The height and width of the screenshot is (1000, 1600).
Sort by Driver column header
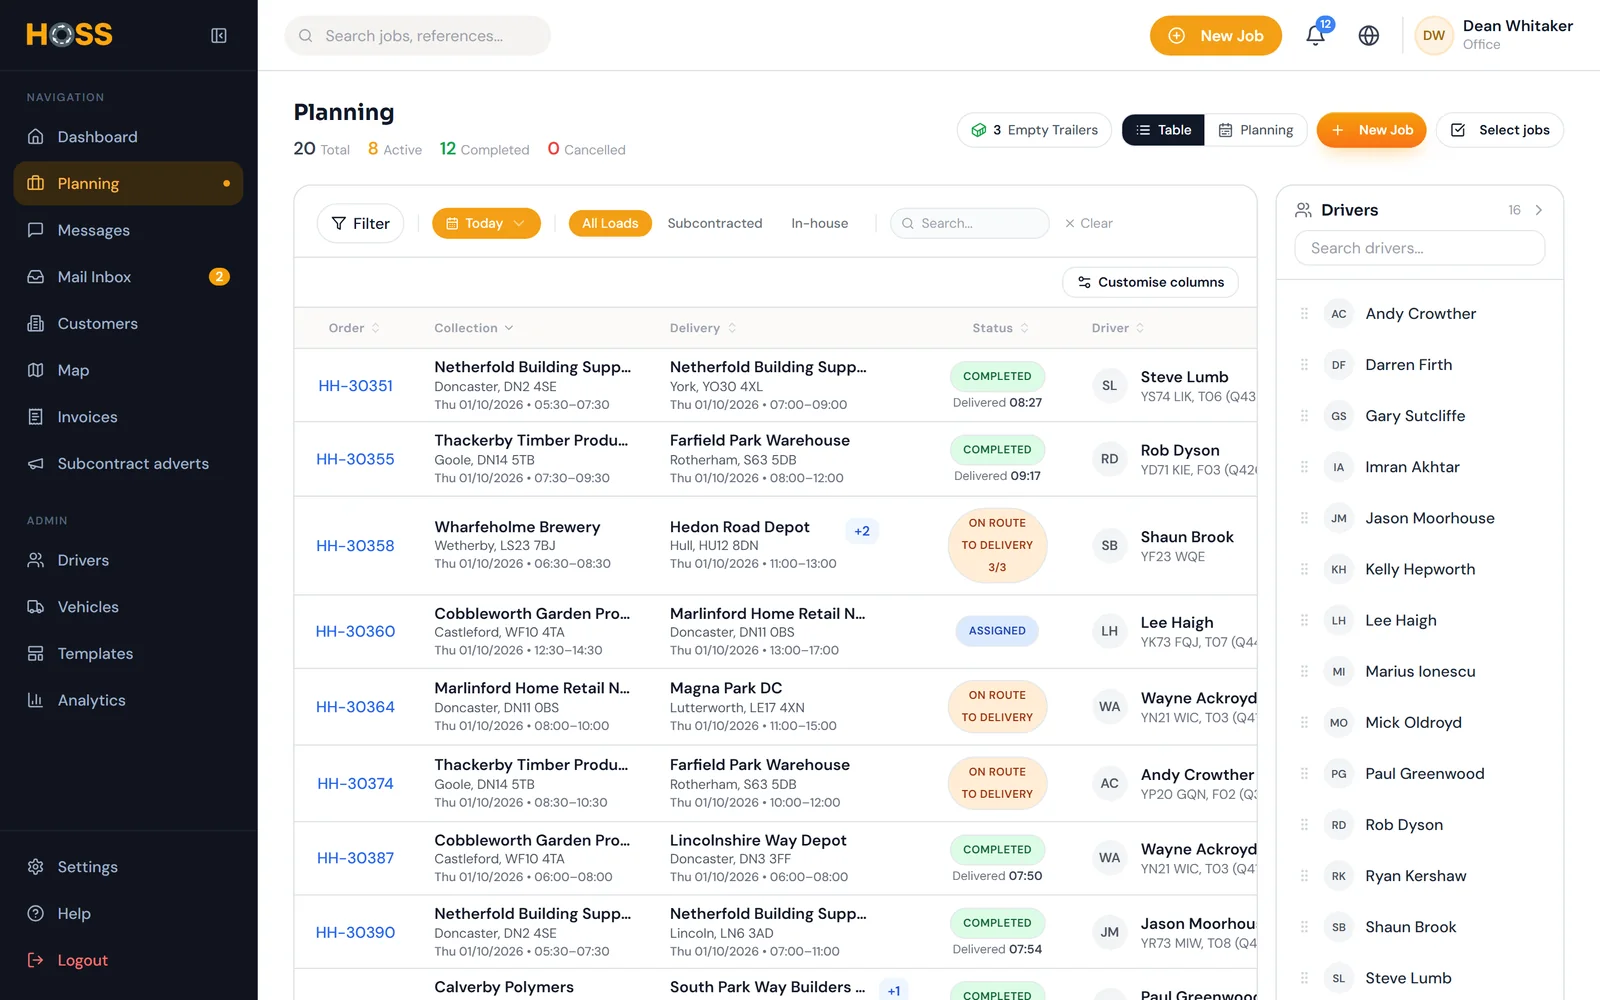coord(1118,328)
